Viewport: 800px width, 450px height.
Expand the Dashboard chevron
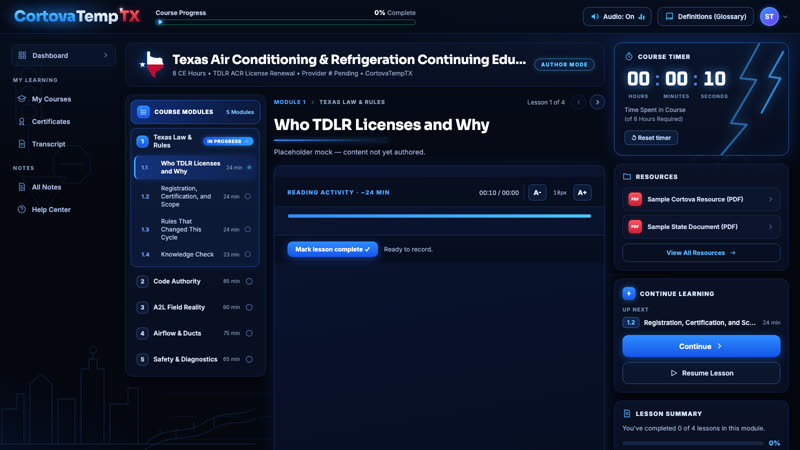[x=106, y=55]
